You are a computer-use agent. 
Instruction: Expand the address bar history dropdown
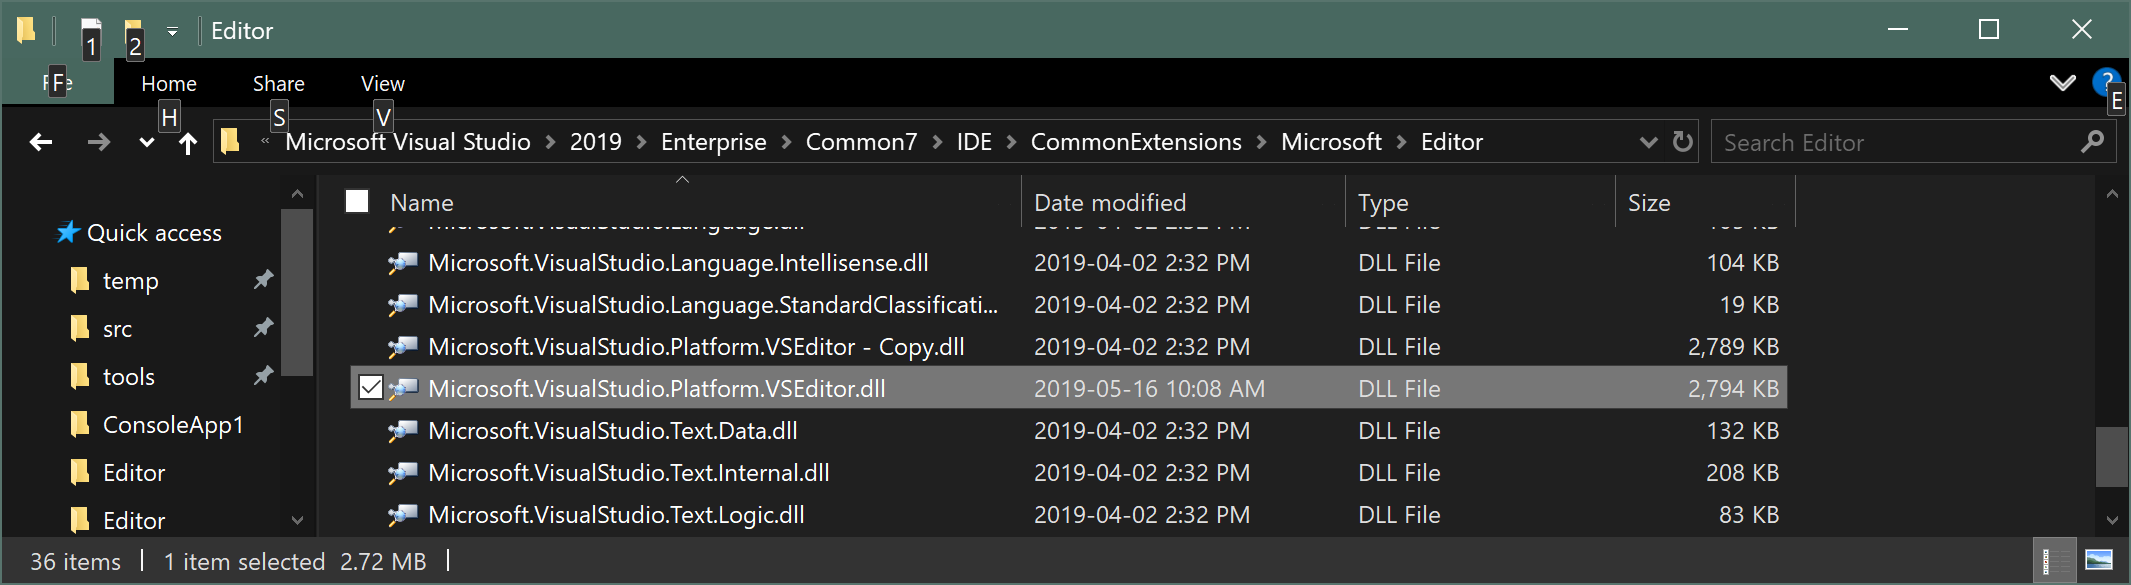click(x=1648, y=143)
